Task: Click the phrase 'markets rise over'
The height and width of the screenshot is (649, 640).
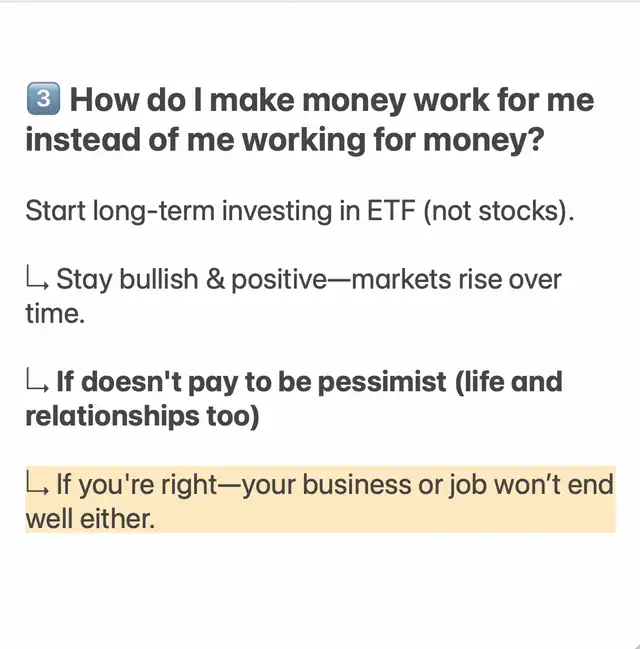Action: pyautogui.click(x=456, y=279)
